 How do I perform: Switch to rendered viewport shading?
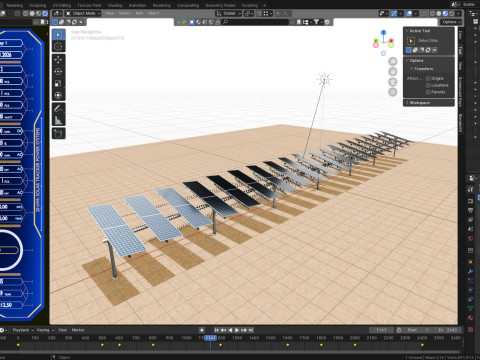tap(452, 13)
